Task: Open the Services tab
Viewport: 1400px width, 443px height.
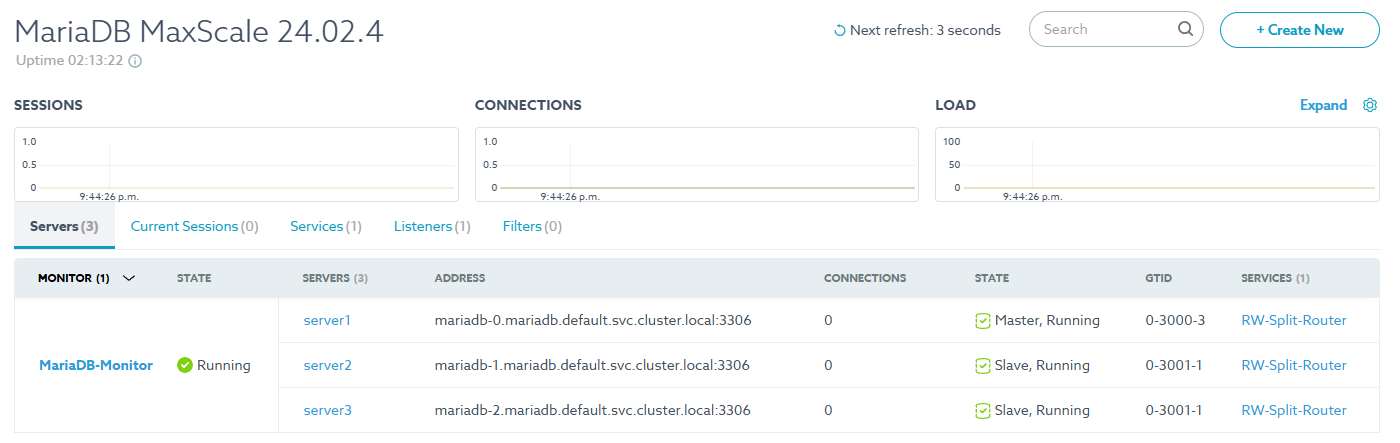Action: (x=326, y=227)
